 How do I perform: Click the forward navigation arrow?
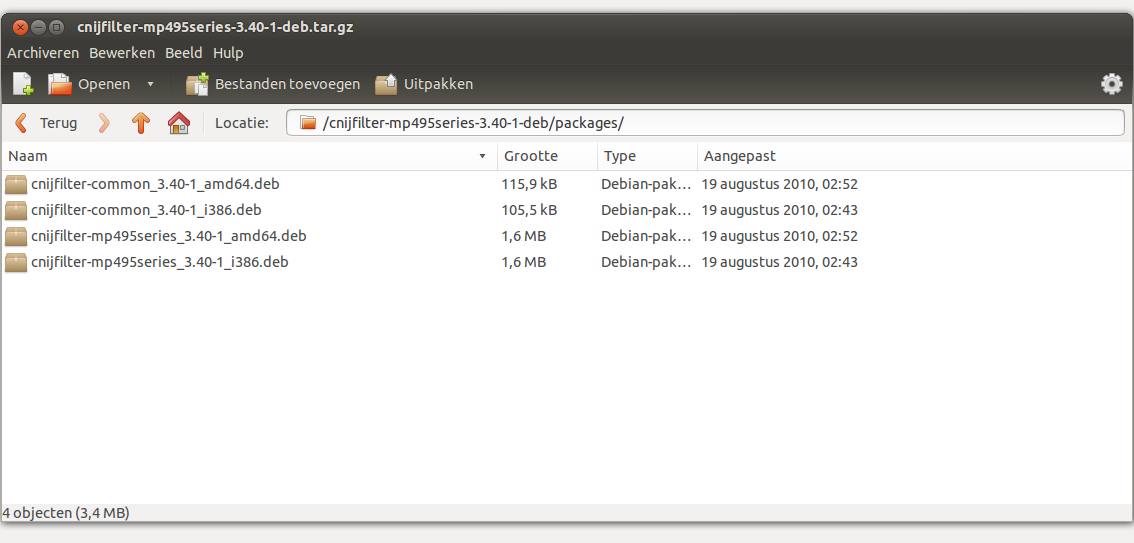tap(104, 123)
